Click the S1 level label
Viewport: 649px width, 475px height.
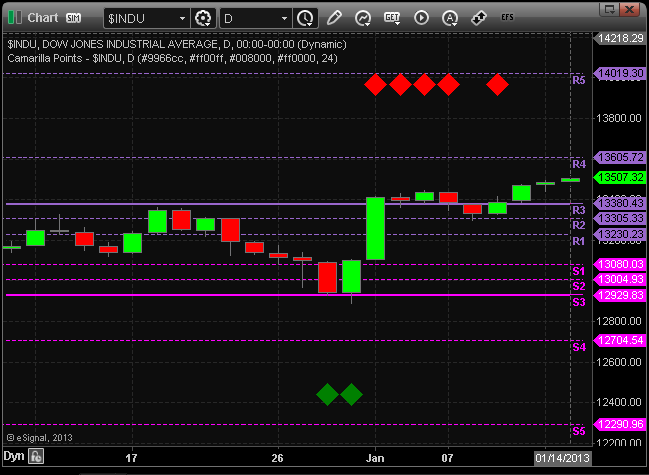tap(579, 271)
